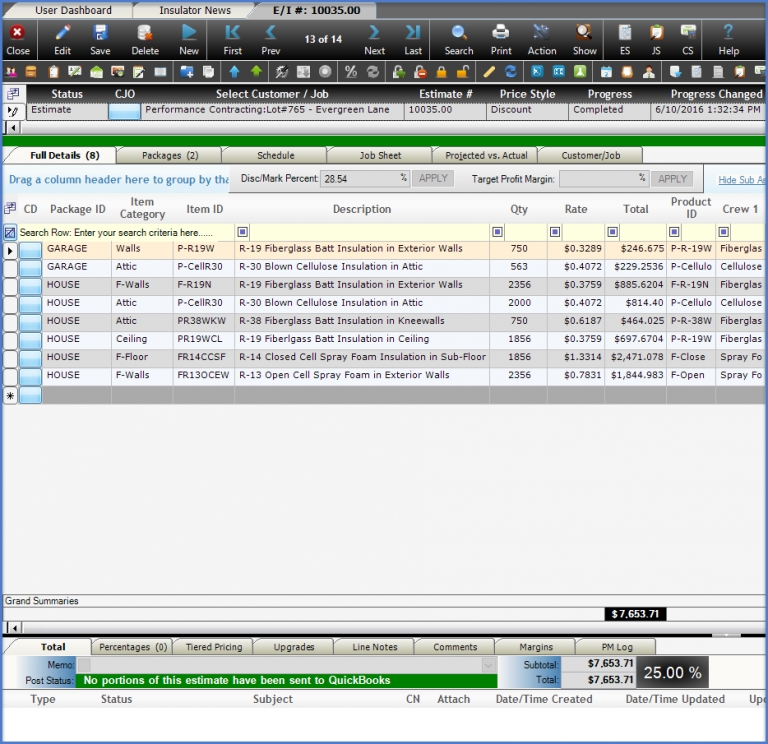This screenshot has width=768, height=744.
Task: Go to the Next estimate record
Action: pyautogui.click(x=374, y=39)
